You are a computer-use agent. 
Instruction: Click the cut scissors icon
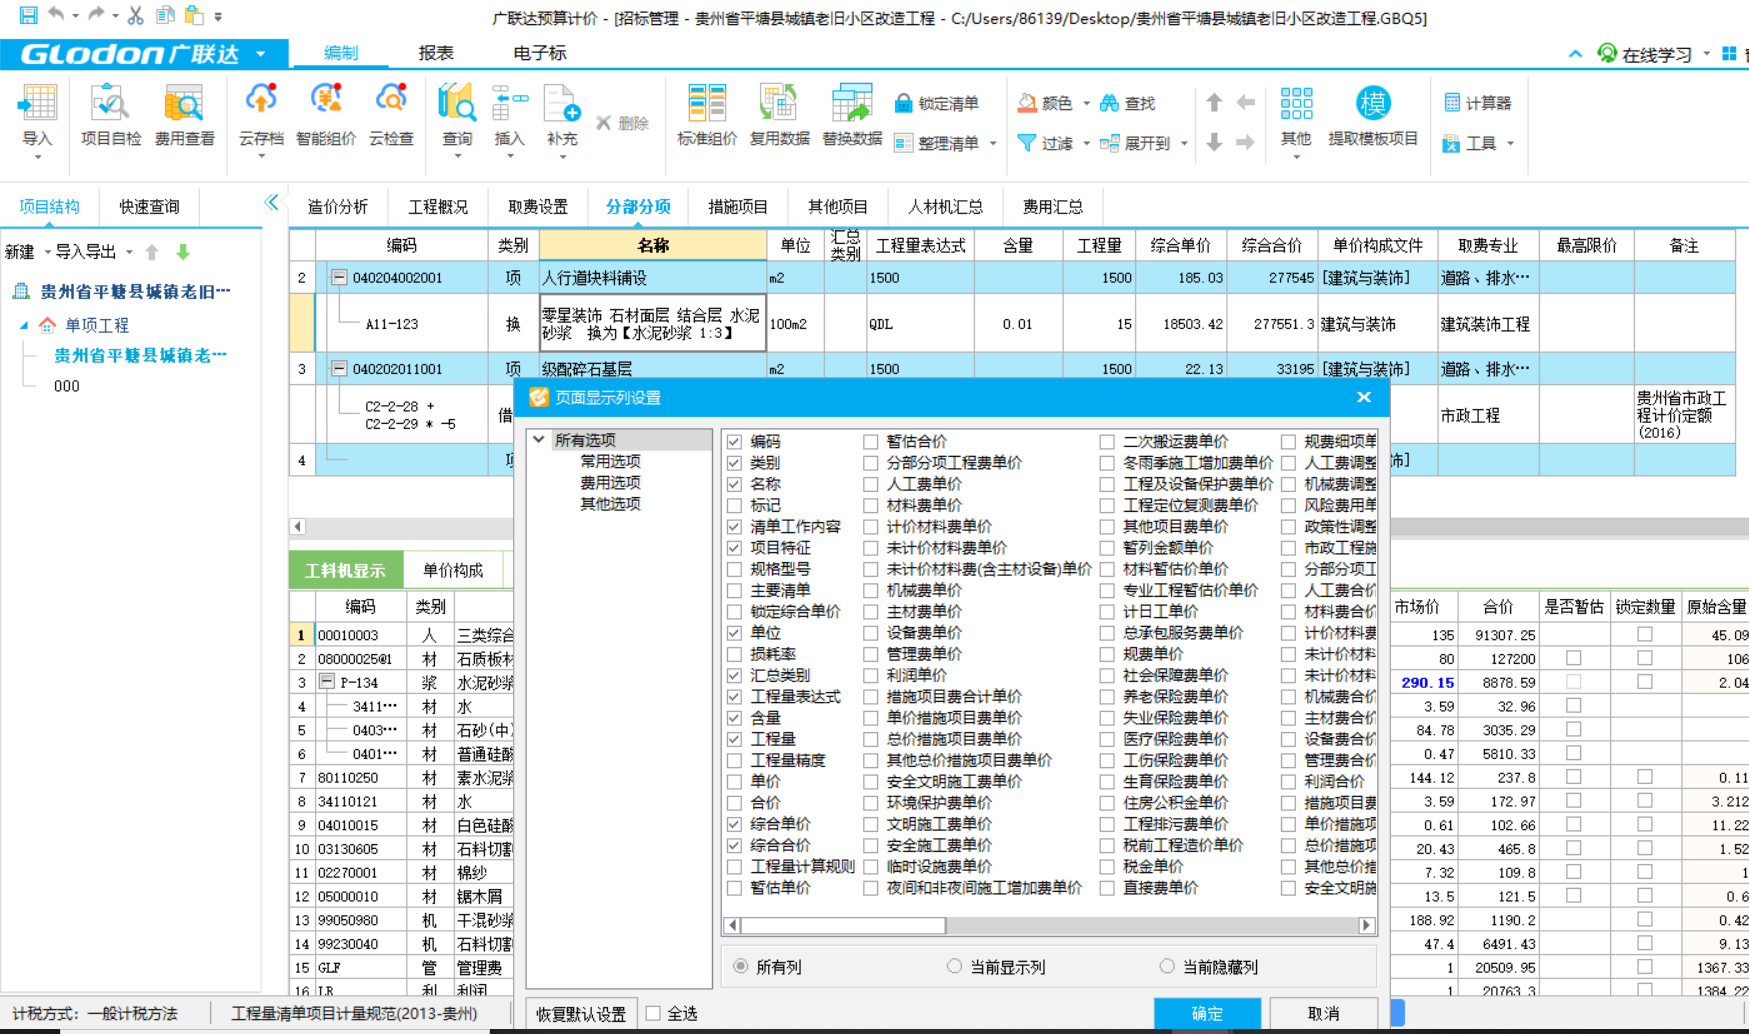coord(136,15)
